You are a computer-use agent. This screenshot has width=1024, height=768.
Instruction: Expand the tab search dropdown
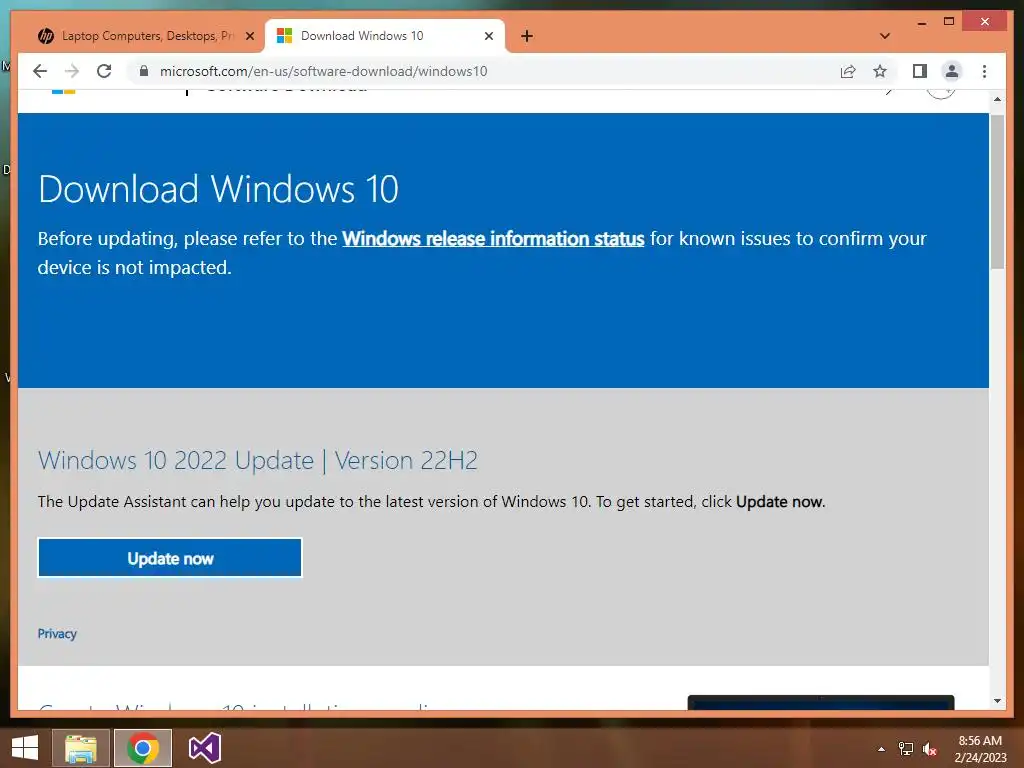(x=885, y=36)
